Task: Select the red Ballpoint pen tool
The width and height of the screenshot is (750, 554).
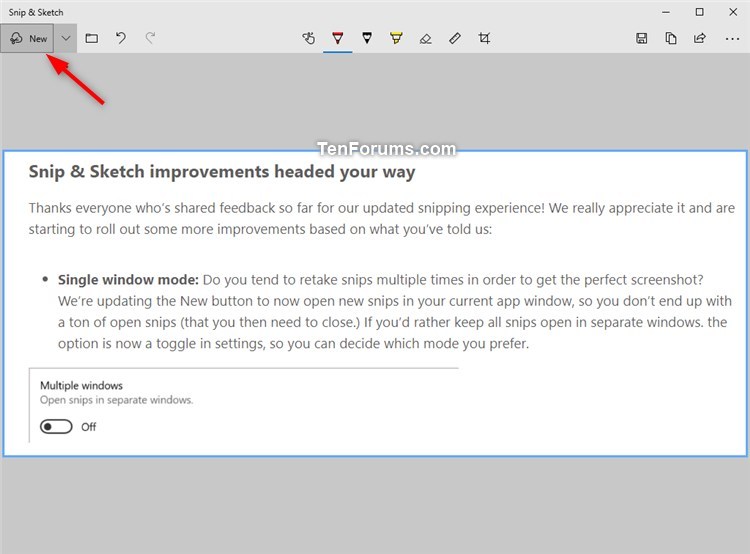Action: [338, 38]
